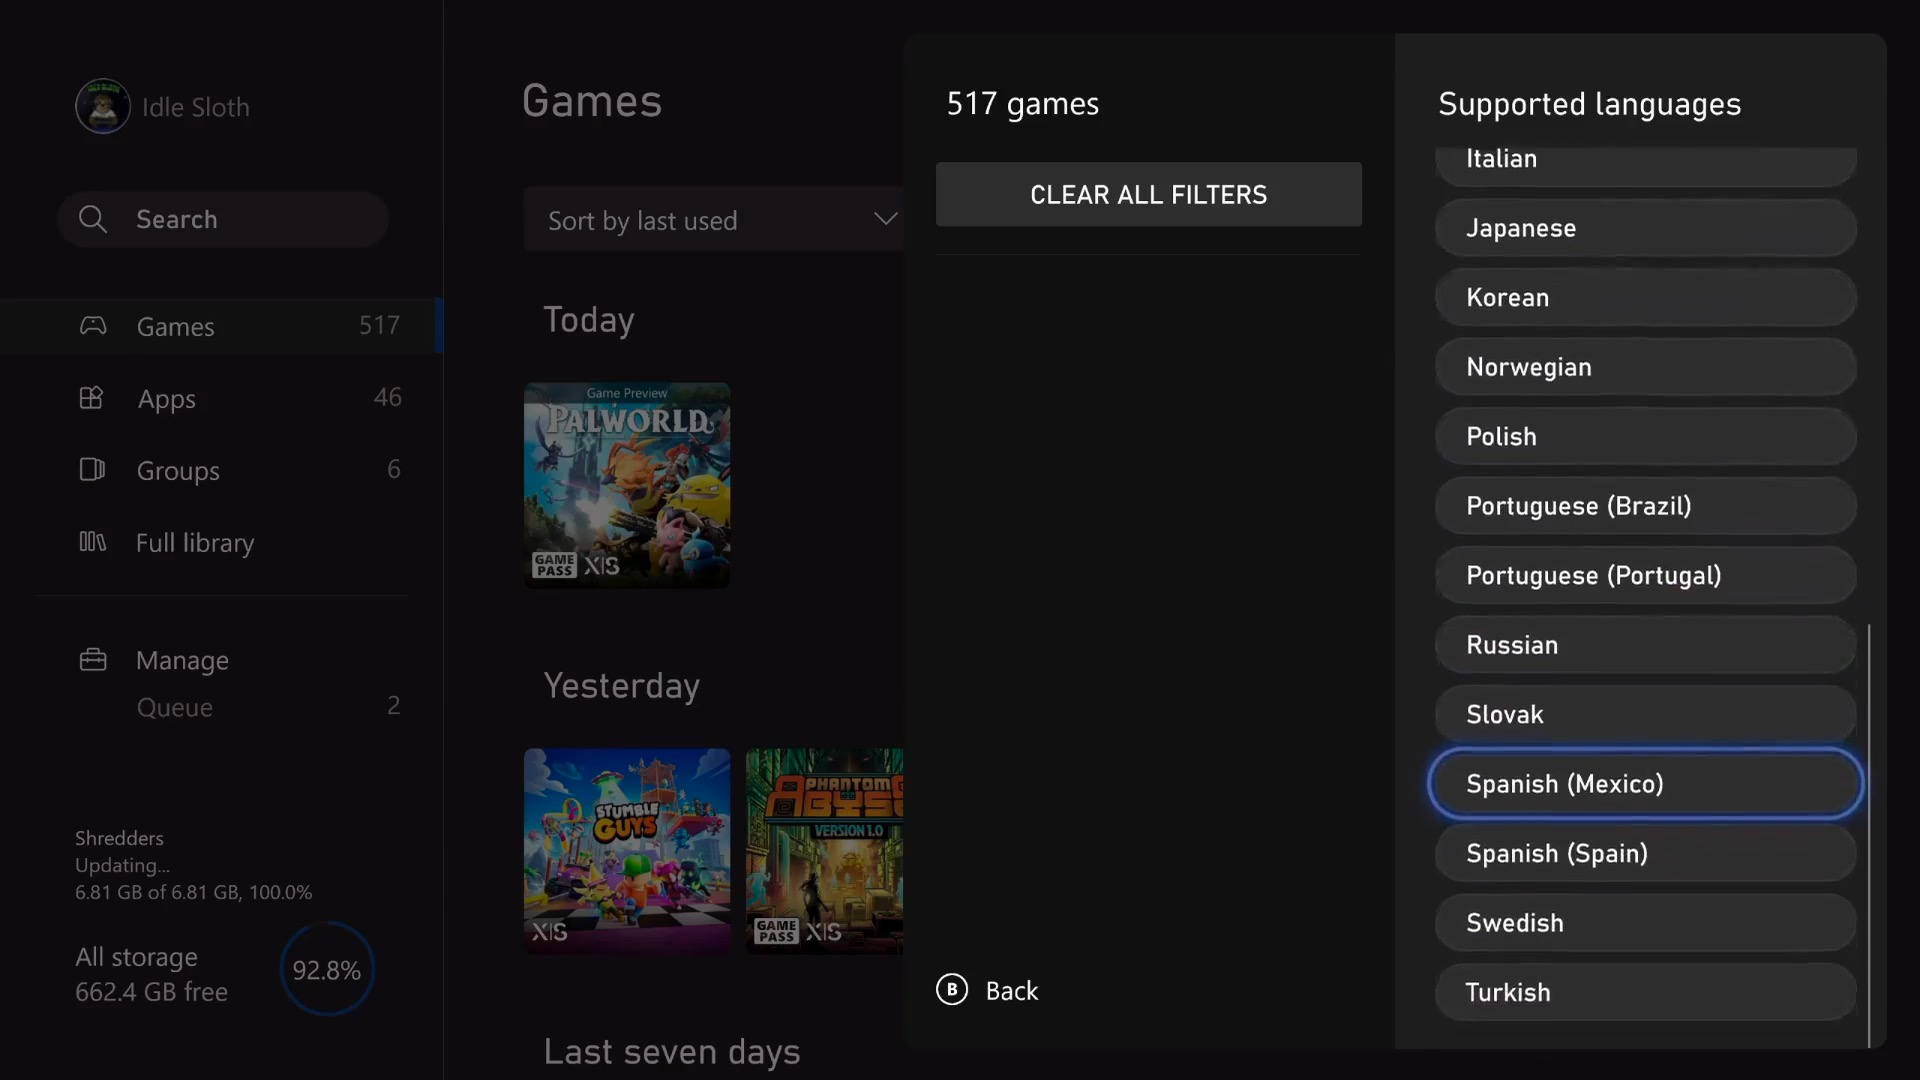The image size is (1920, 1080).
Task: Click the 92.8% storage progress ring
Action: pos(327,970)
